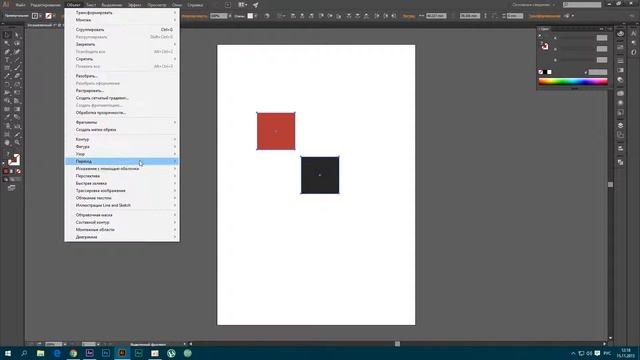Viewport: 640px width, 360px height.
Task: Select the Gradient tool
Action: tap(17, 109)
